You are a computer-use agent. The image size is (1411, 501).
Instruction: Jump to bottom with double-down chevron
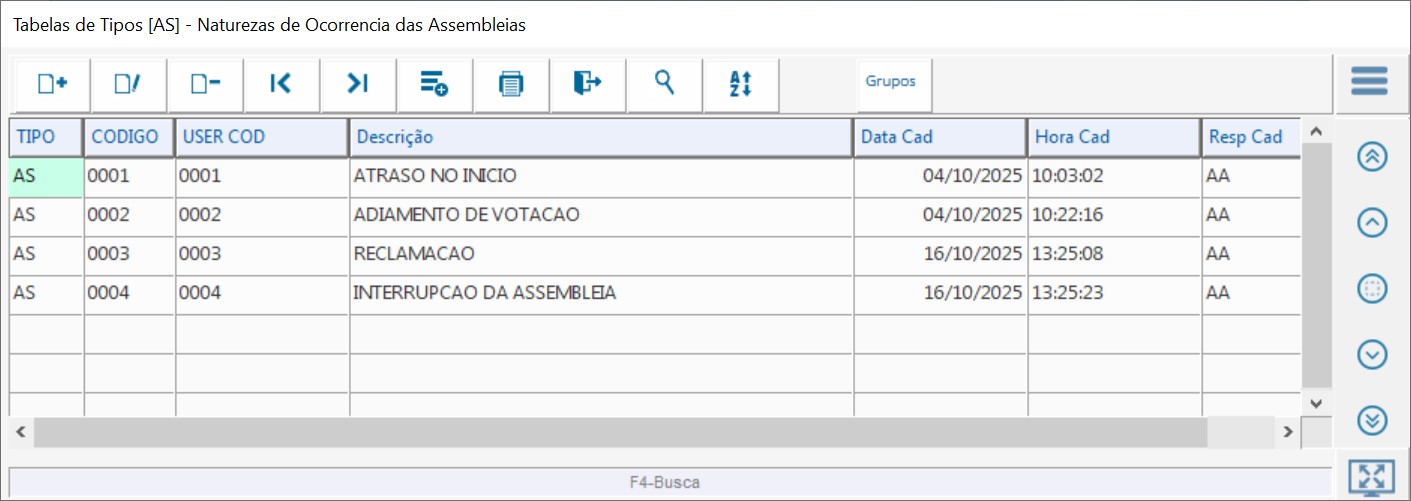point(1372,420)
